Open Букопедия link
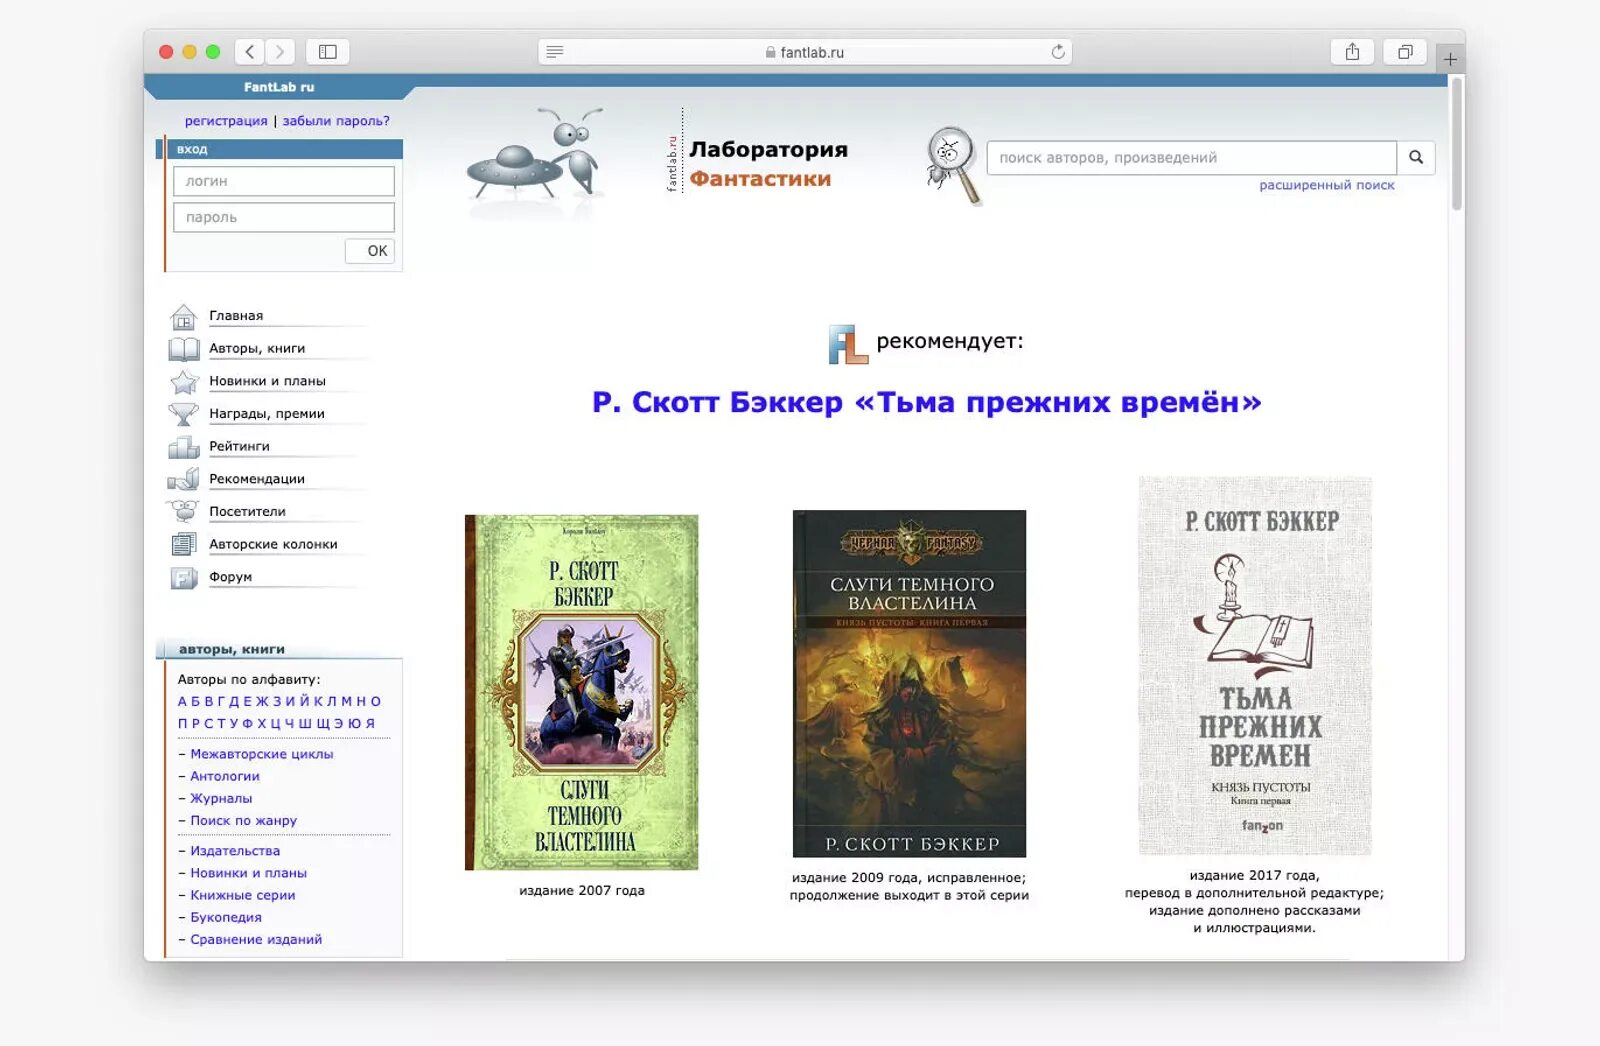Image resolution: width=1600 pixels, height=1046 pixels. point(226,917)
